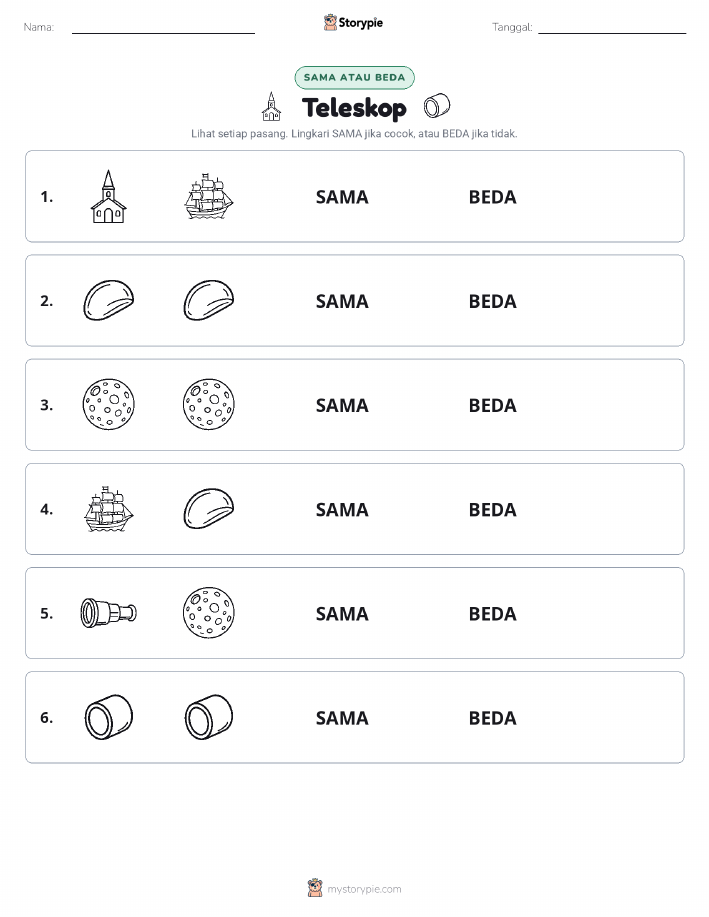709x917 pixels.
Task: Click the Nama input line
Action: pos(163,28)
